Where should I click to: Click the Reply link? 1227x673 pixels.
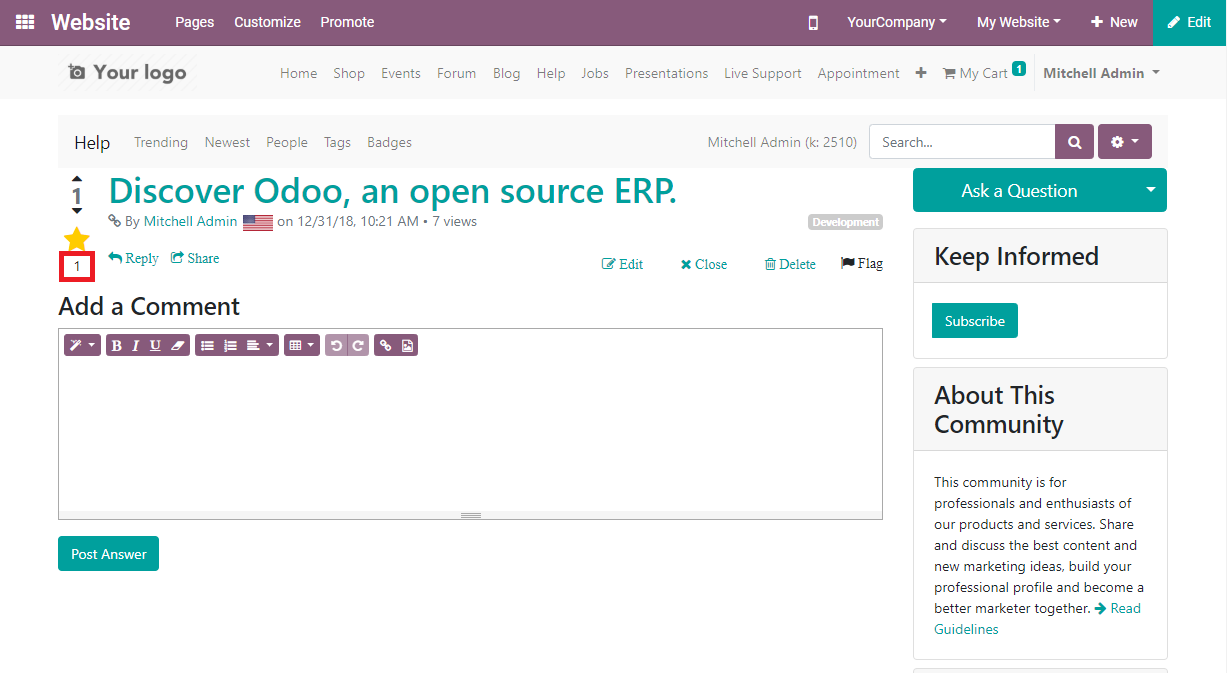134,258
